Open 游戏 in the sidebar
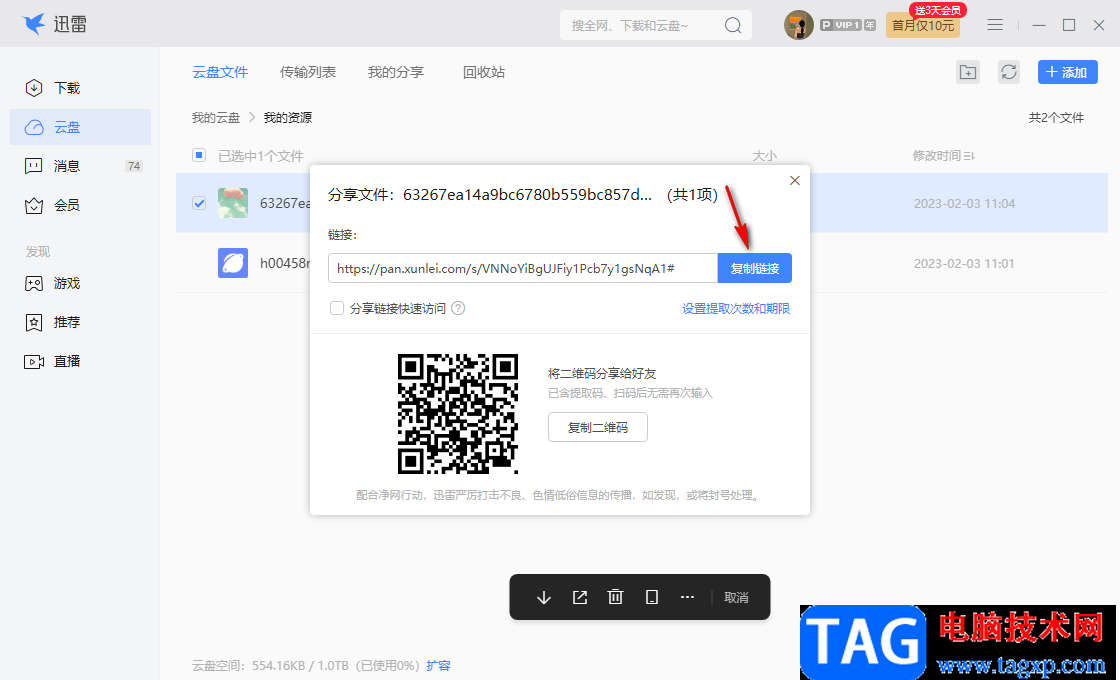Screen dimensions: 1120x680 tap(80, 284)
